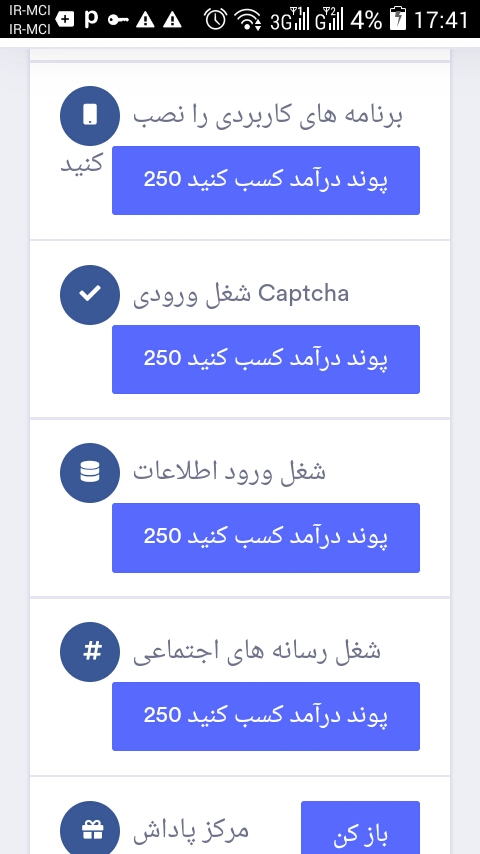Open the rewards center with باز کن button
The width and height of the screenshot is (480, 854).
tap(360, 828)
